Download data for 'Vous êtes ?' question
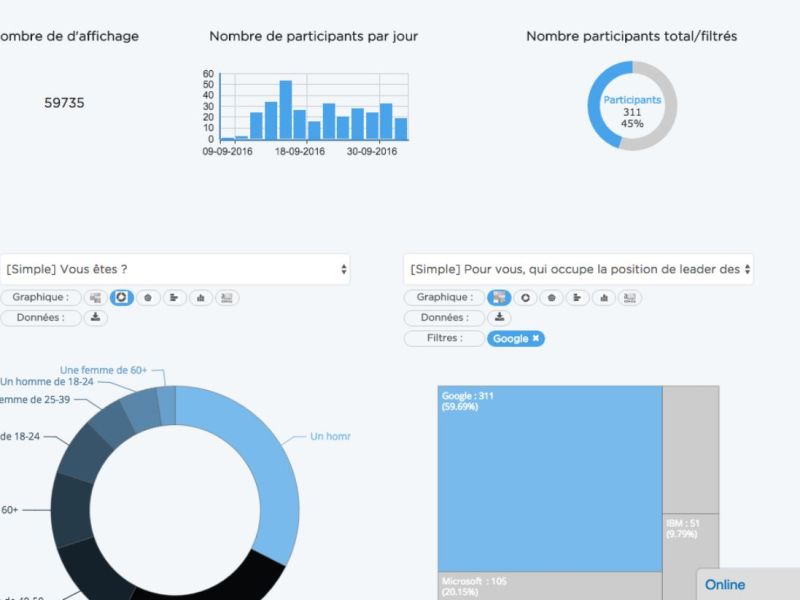Viewport: 800px width, 600px height. pyautogui.click(x=95, y=317)
